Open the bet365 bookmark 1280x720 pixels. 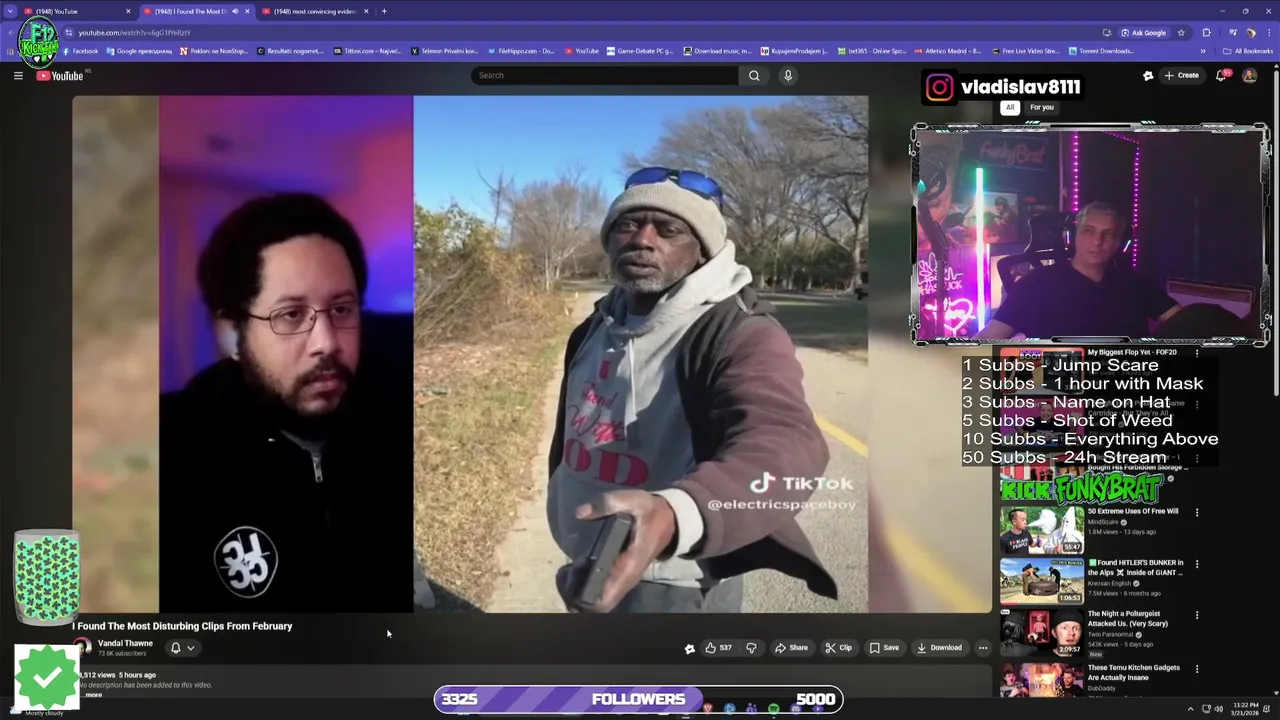click(x=871, y=51)
